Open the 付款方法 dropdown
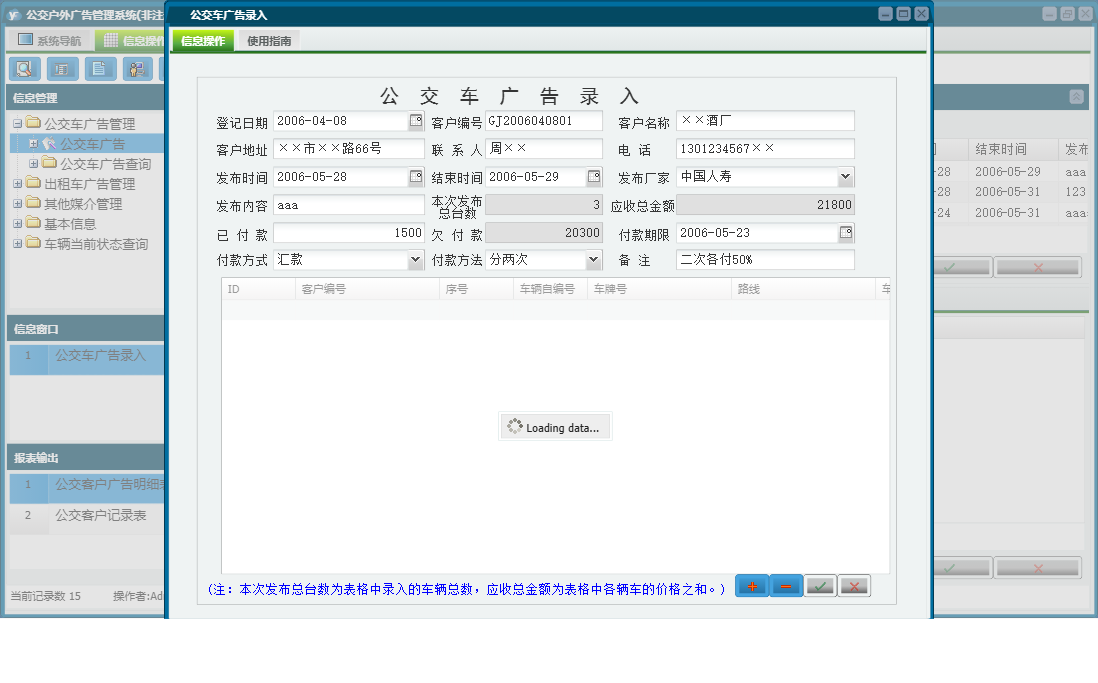Viewport: 1098px width, 683px height. 593,260
